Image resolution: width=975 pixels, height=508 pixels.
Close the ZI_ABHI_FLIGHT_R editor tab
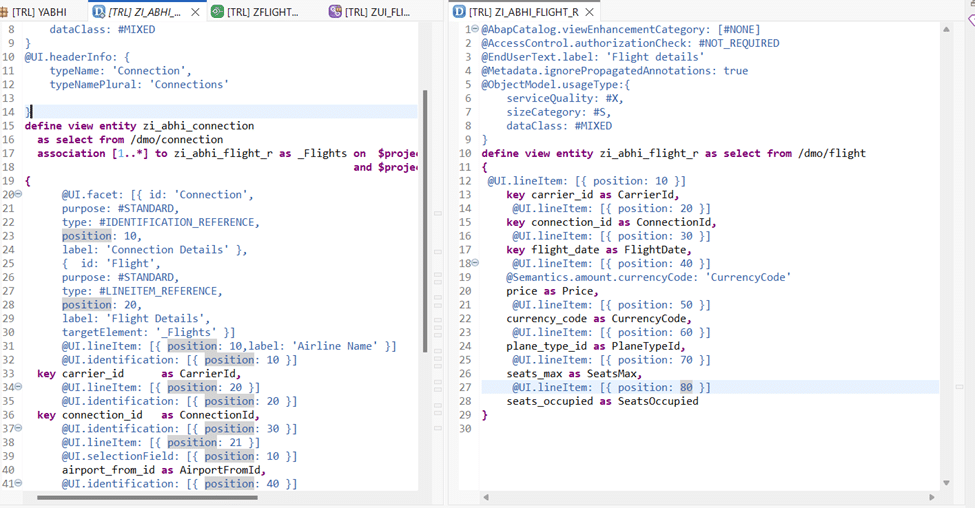[x=589, y=12]
